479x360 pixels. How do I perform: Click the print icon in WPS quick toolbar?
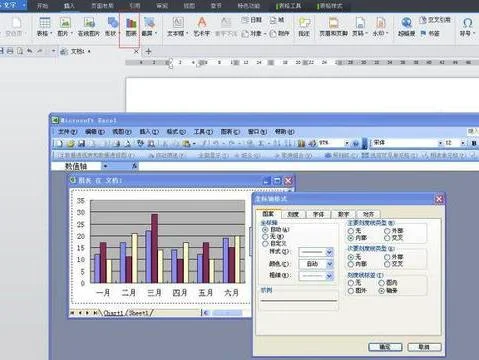[x=10, y=51]
